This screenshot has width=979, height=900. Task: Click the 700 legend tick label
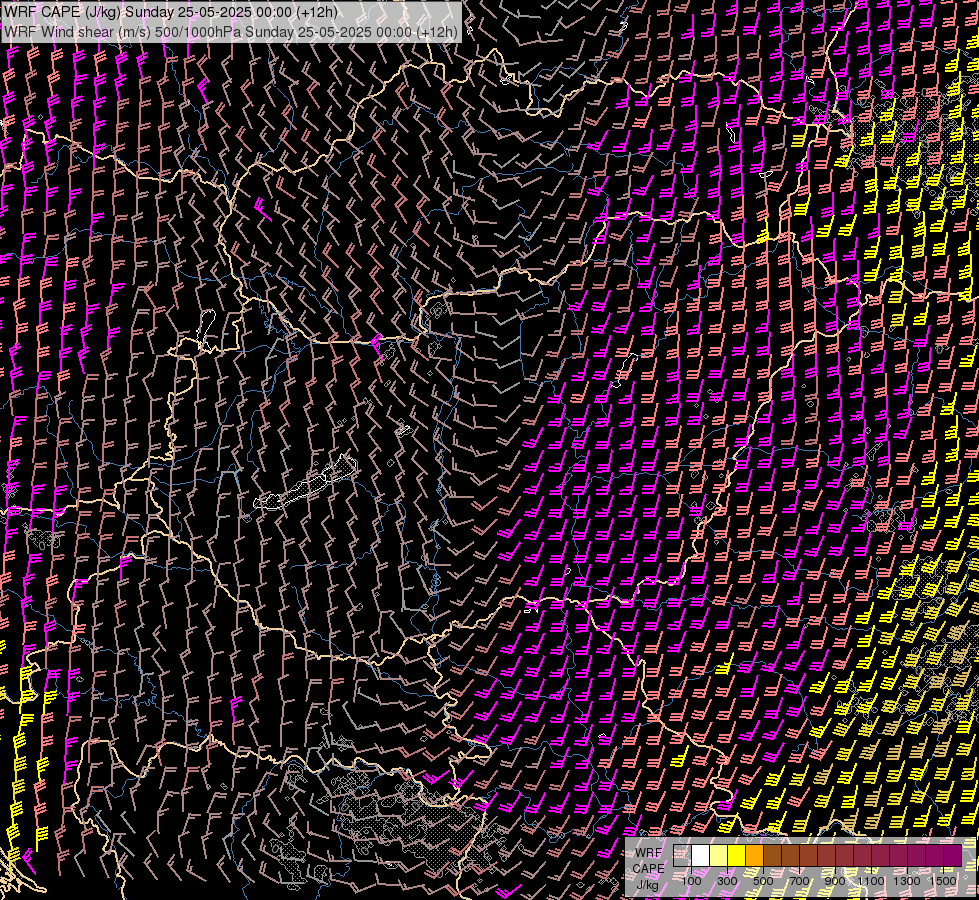(x=799, y=881)
